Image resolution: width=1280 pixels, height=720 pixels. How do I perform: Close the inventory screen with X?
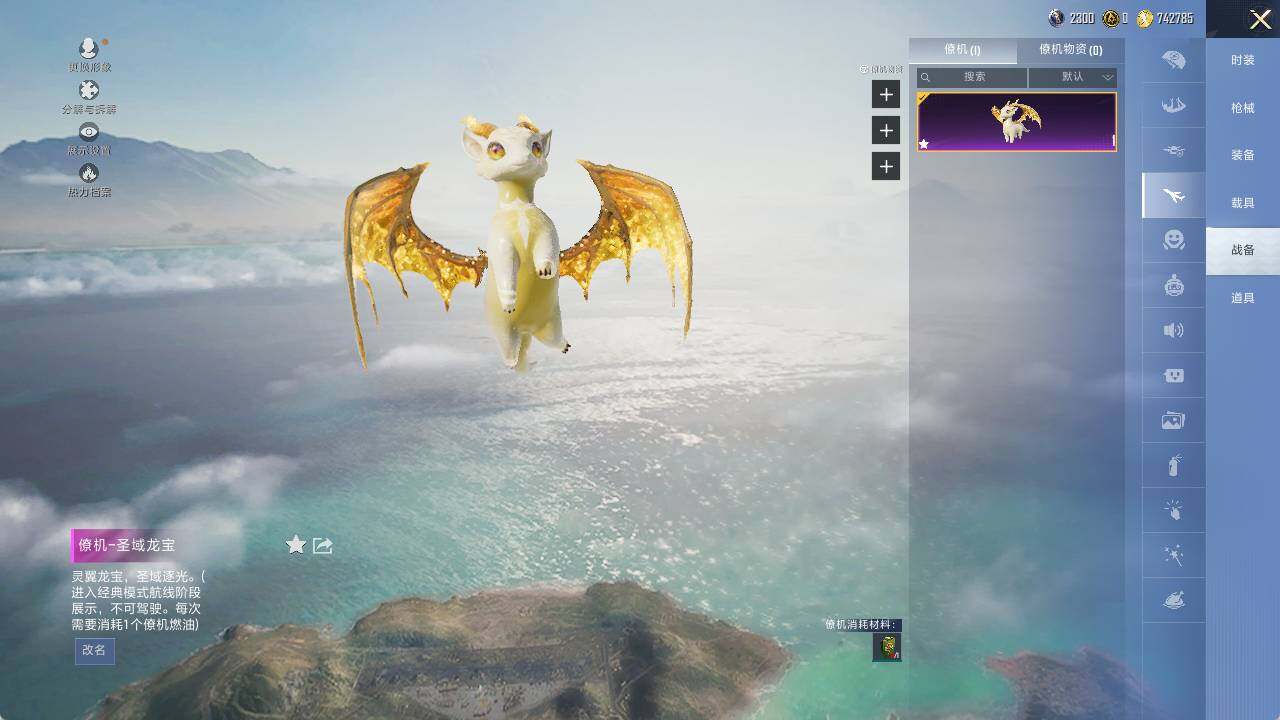1260,19
